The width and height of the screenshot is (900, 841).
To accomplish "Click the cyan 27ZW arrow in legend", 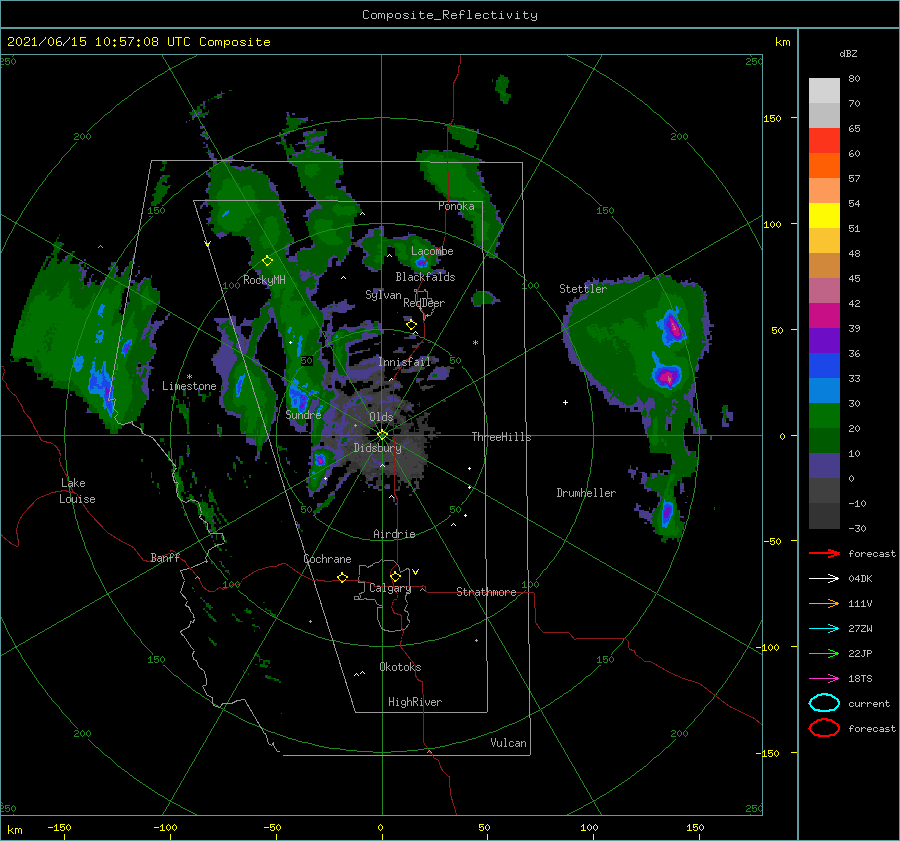I will click(x=824, y=629).
